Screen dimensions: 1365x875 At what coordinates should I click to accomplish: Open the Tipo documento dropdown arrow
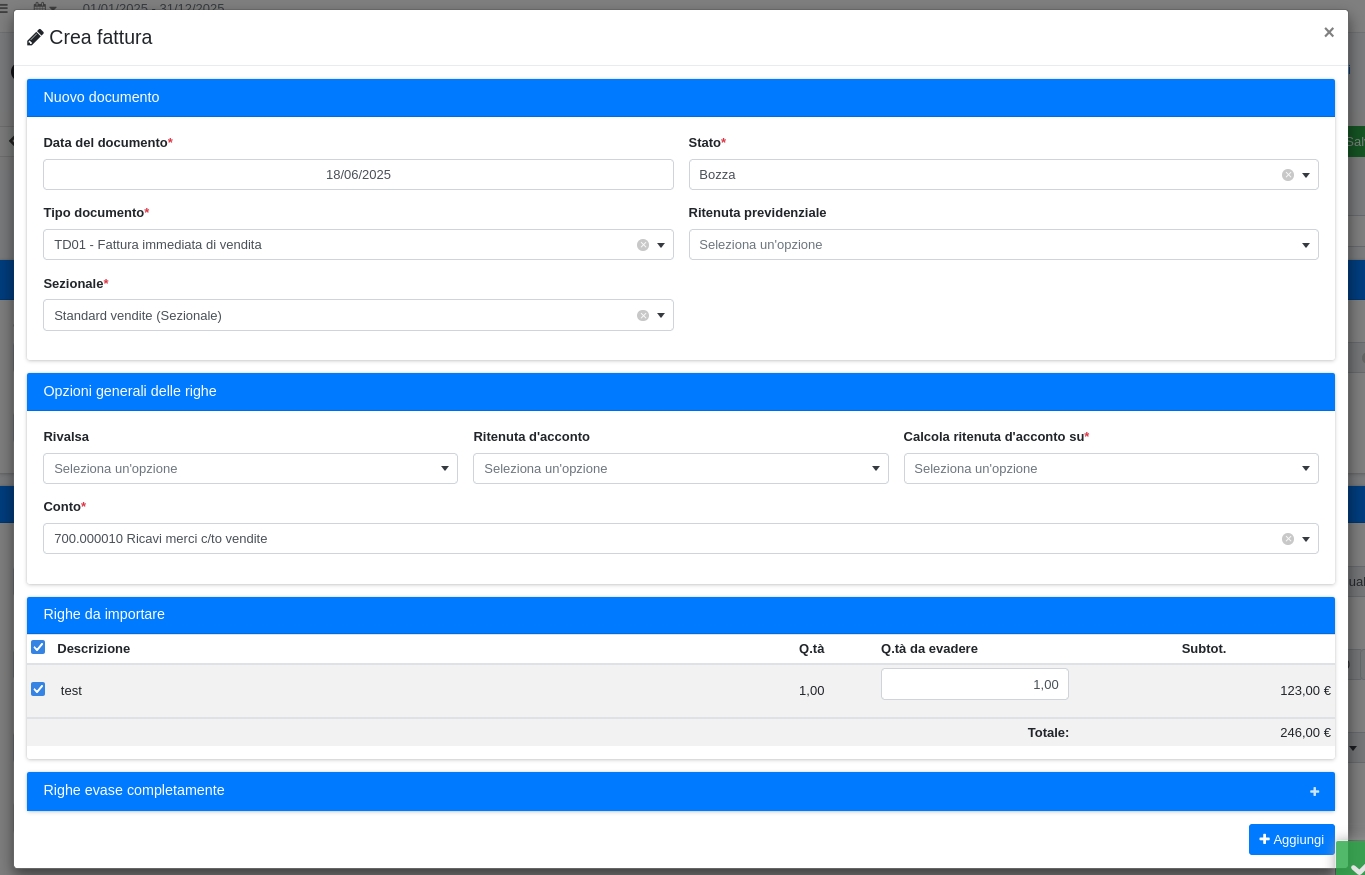point(661,245)
